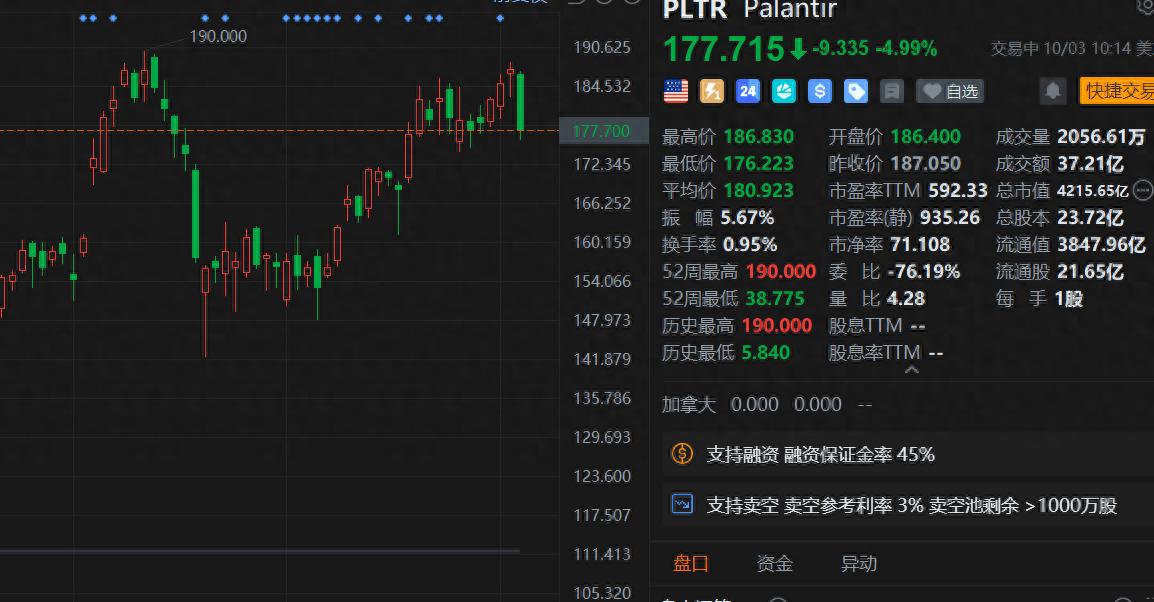Collapse the stock details panel chevron
Viewport: 1154px width, 602px height.
(911, 369)
